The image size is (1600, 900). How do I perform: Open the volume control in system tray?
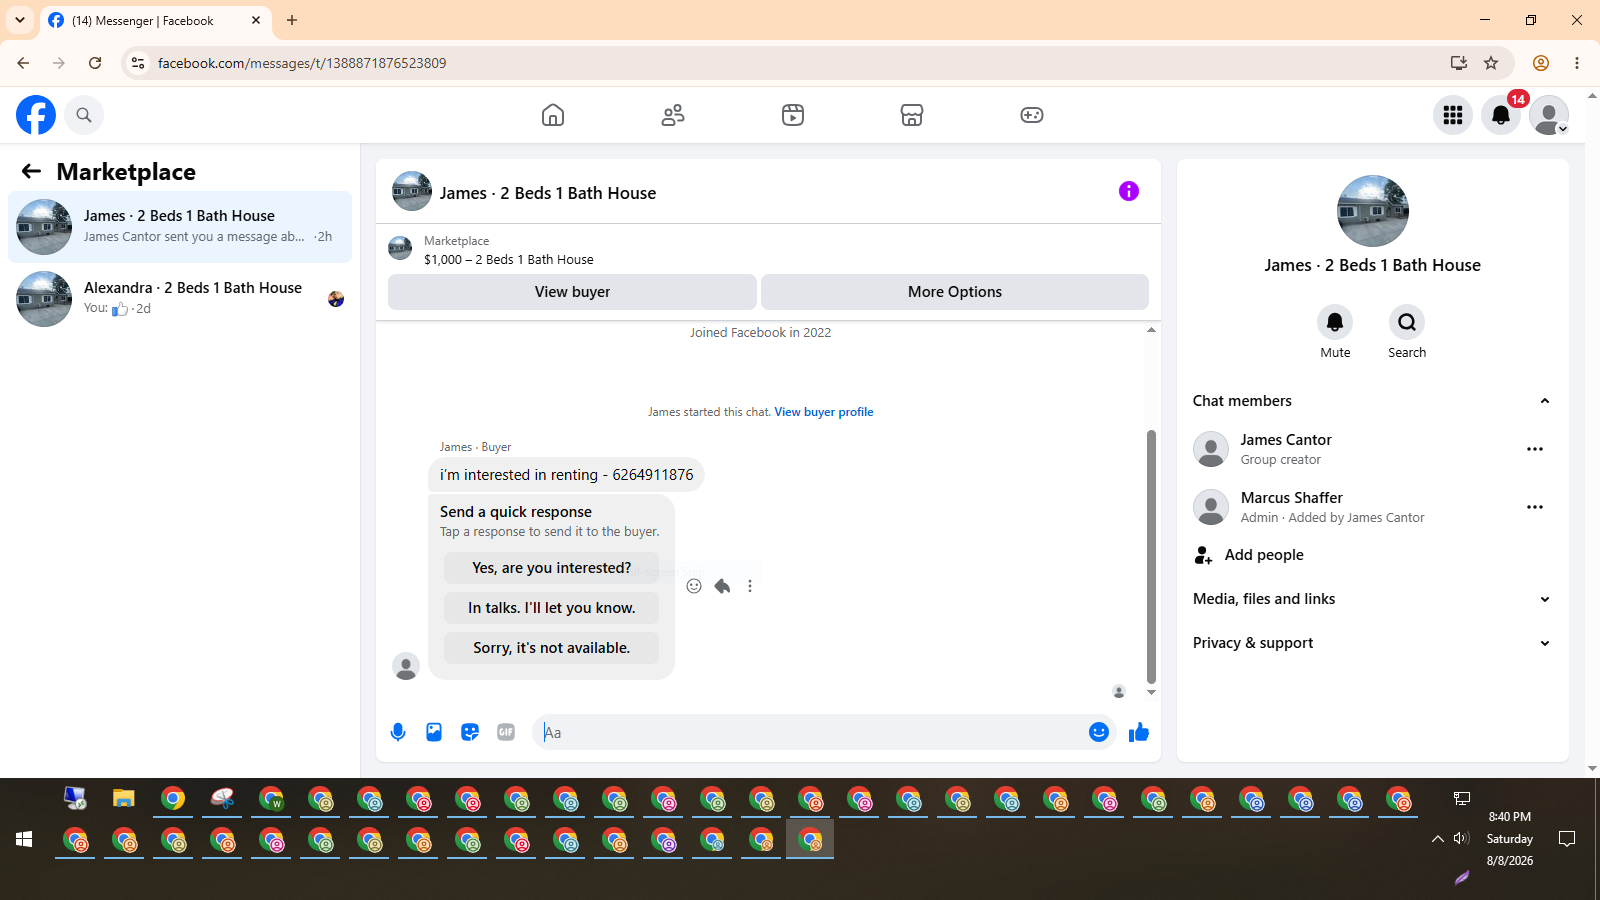(x=1461, y=839)
